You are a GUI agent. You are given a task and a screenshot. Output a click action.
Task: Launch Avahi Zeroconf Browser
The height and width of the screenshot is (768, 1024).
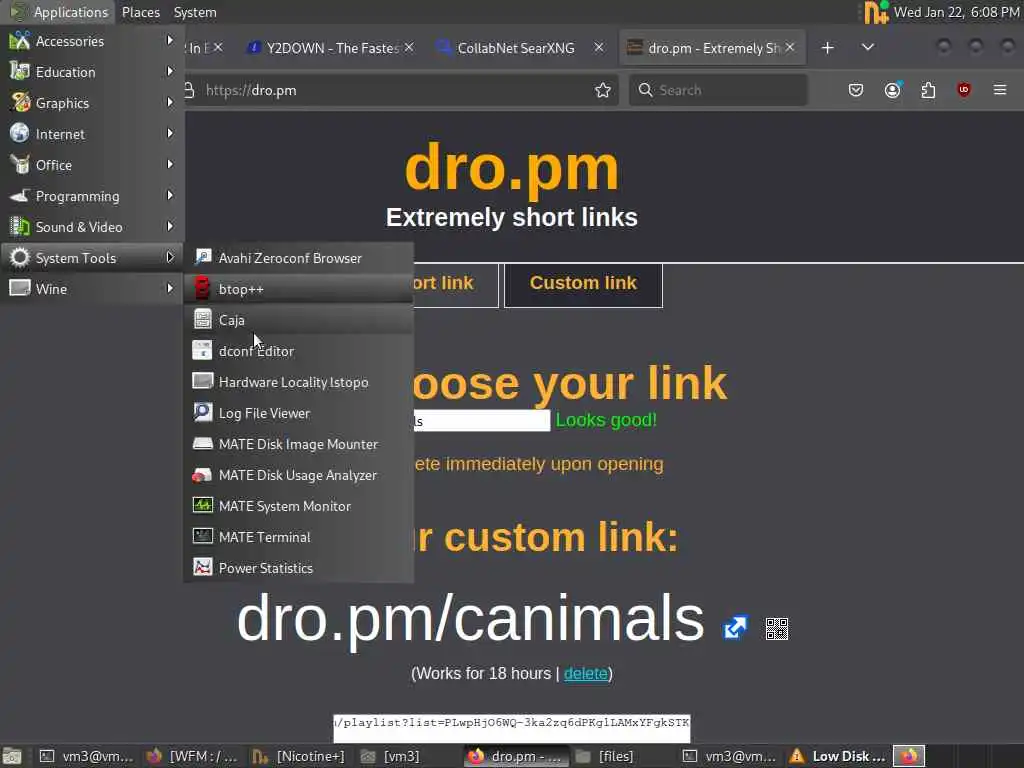click(x=299, y=258)
